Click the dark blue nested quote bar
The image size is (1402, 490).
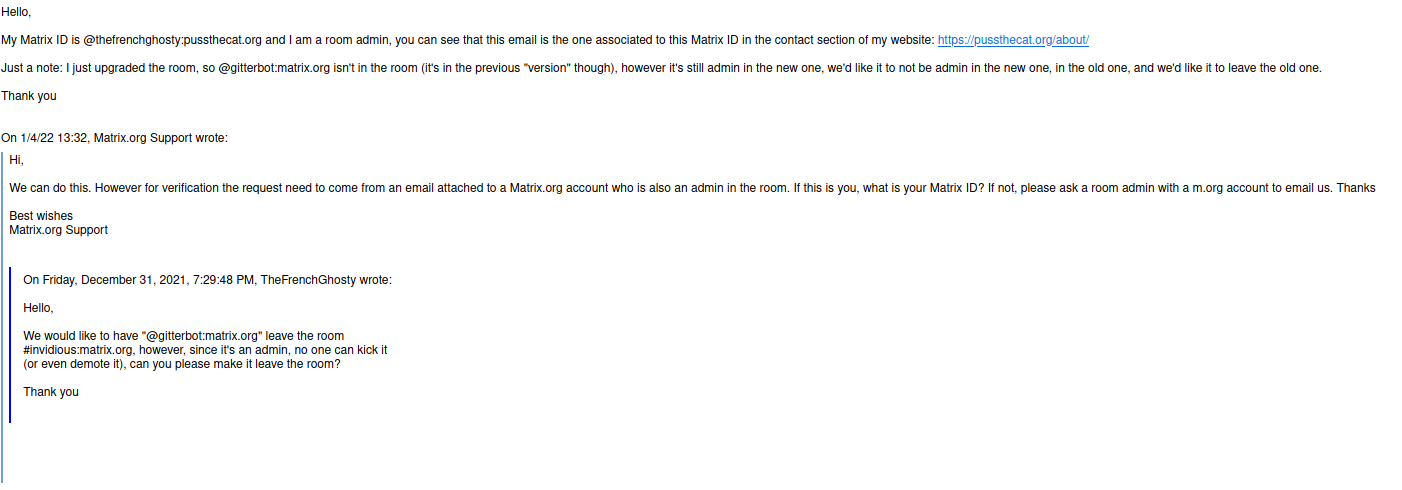click(10, 345)
